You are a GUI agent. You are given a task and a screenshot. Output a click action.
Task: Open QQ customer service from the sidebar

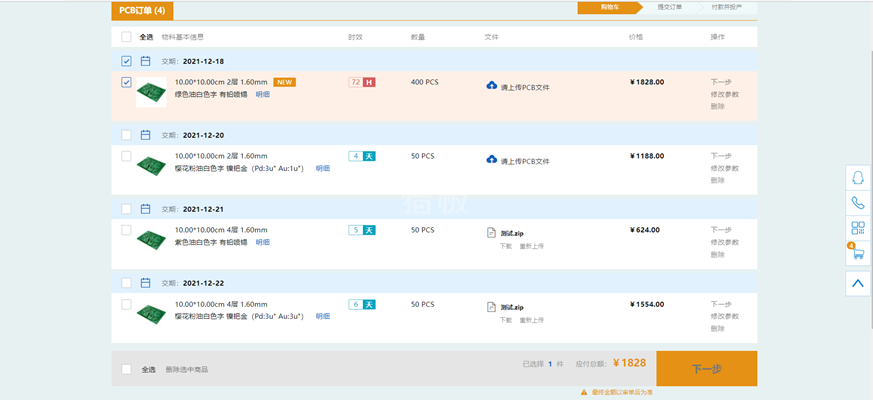point(857,177)
